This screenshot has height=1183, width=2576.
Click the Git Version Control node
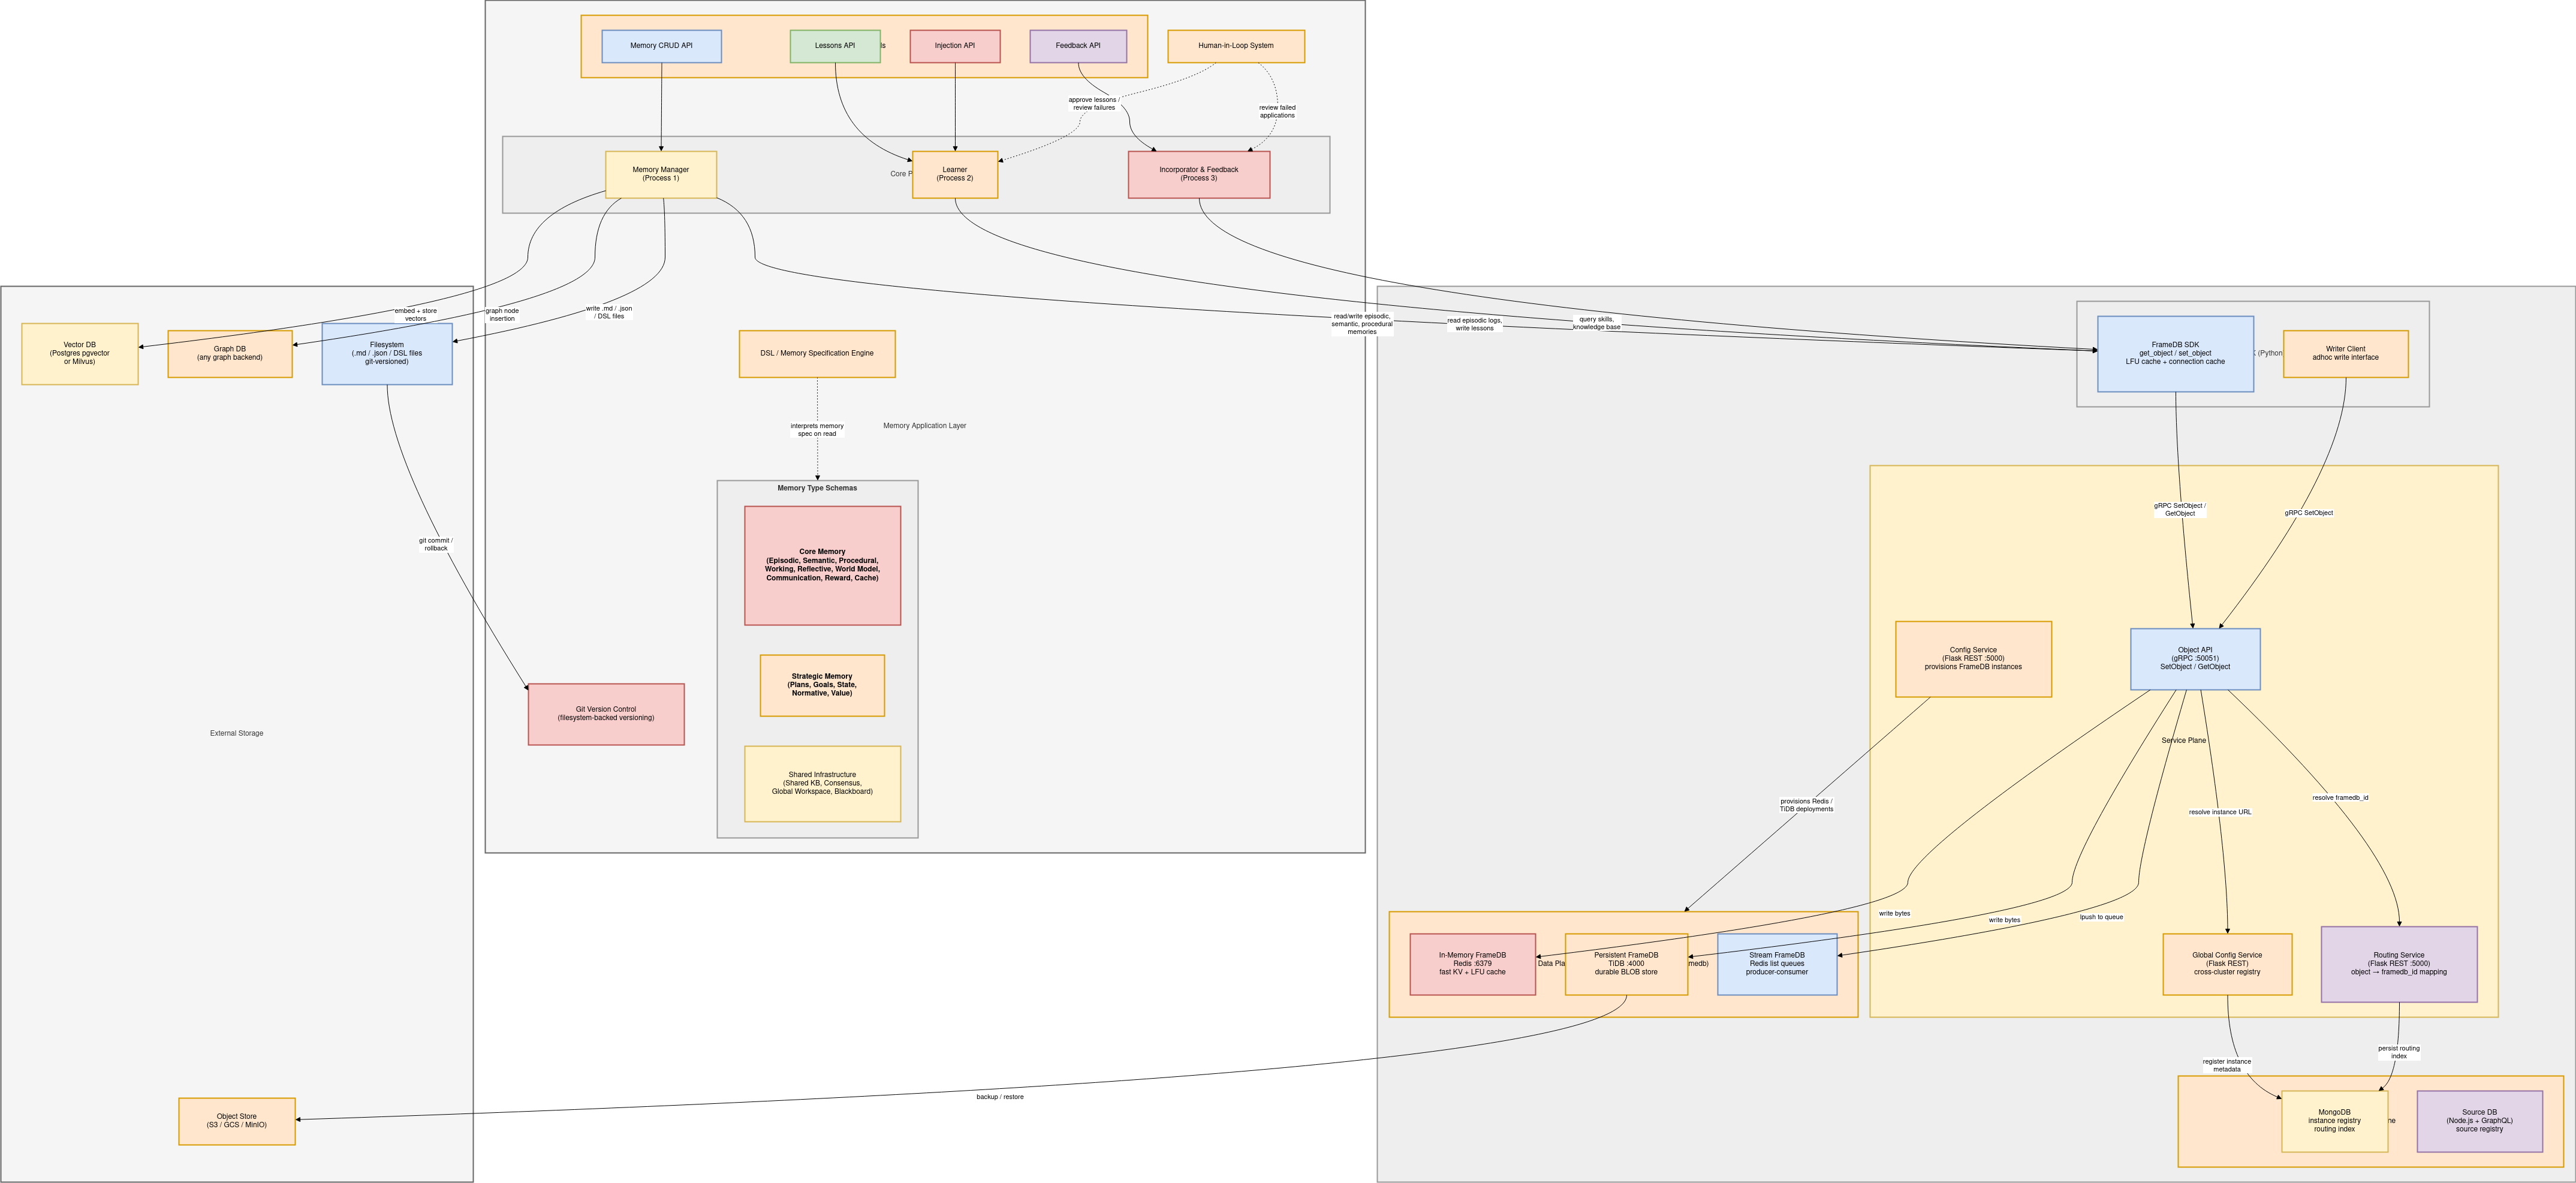tap(606, 714)
